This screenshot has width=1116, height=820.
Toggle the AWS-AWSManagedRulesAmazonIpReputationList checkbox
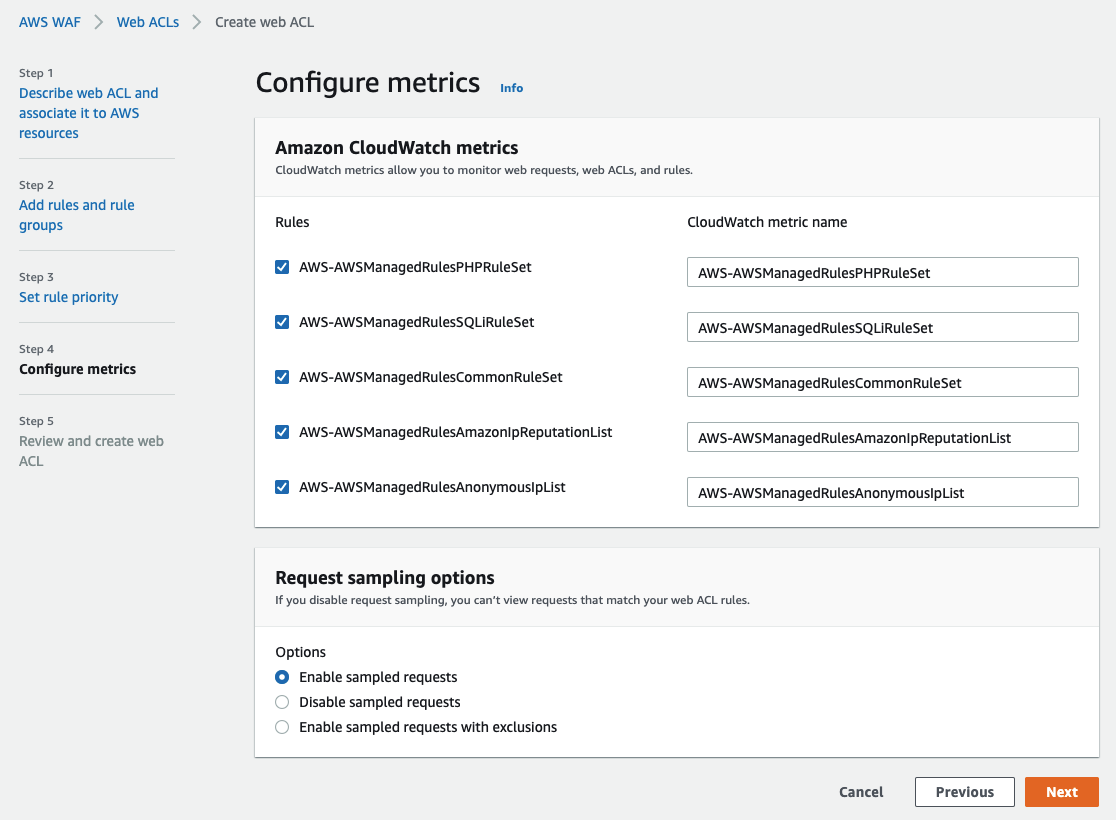pos(282,432)
